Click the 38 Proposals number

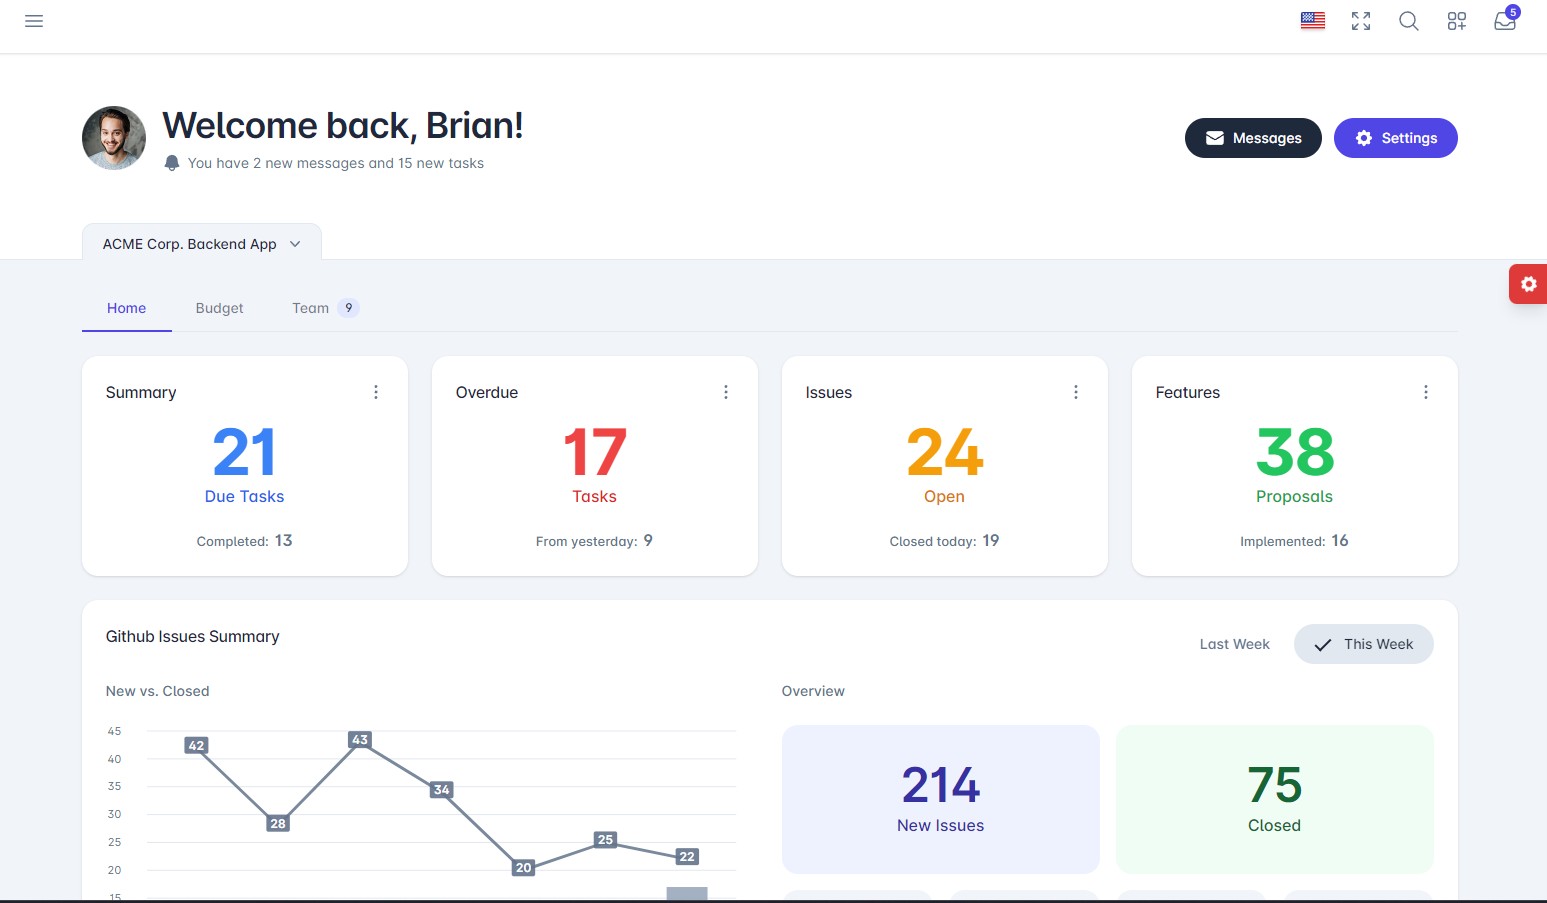coord(1295,452)
